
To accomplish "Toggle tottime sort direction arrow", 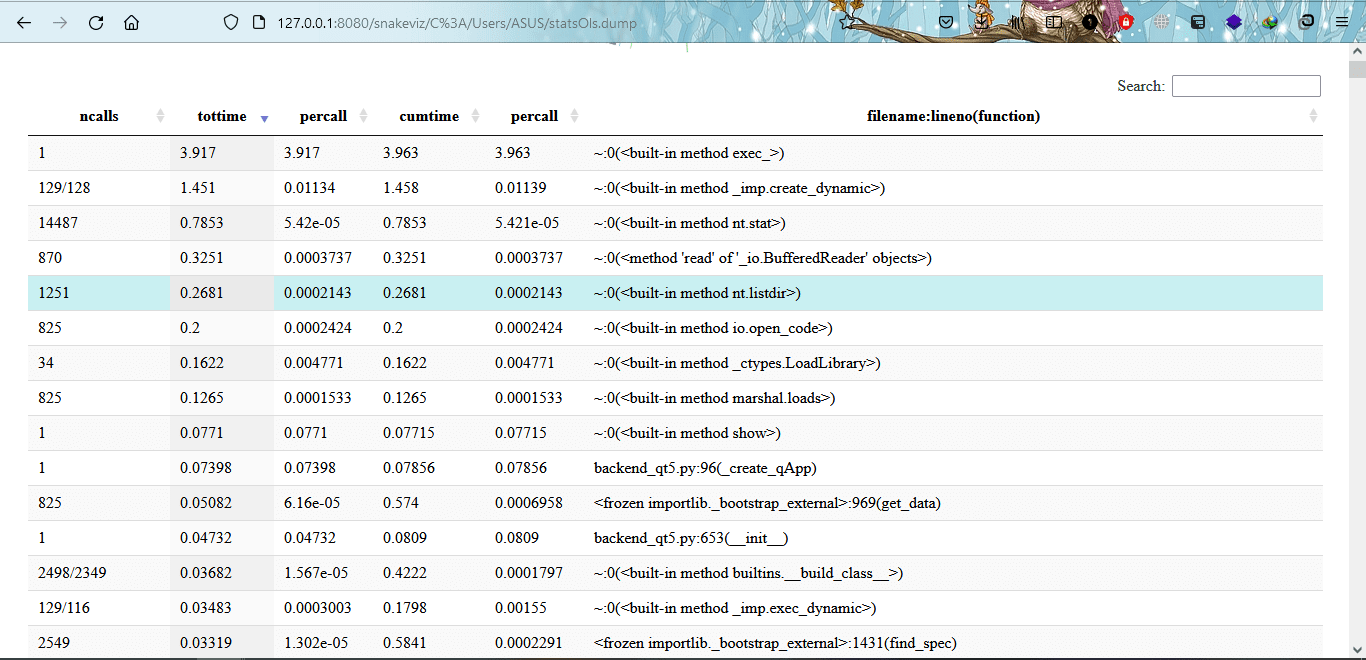I will pos(264,118).
